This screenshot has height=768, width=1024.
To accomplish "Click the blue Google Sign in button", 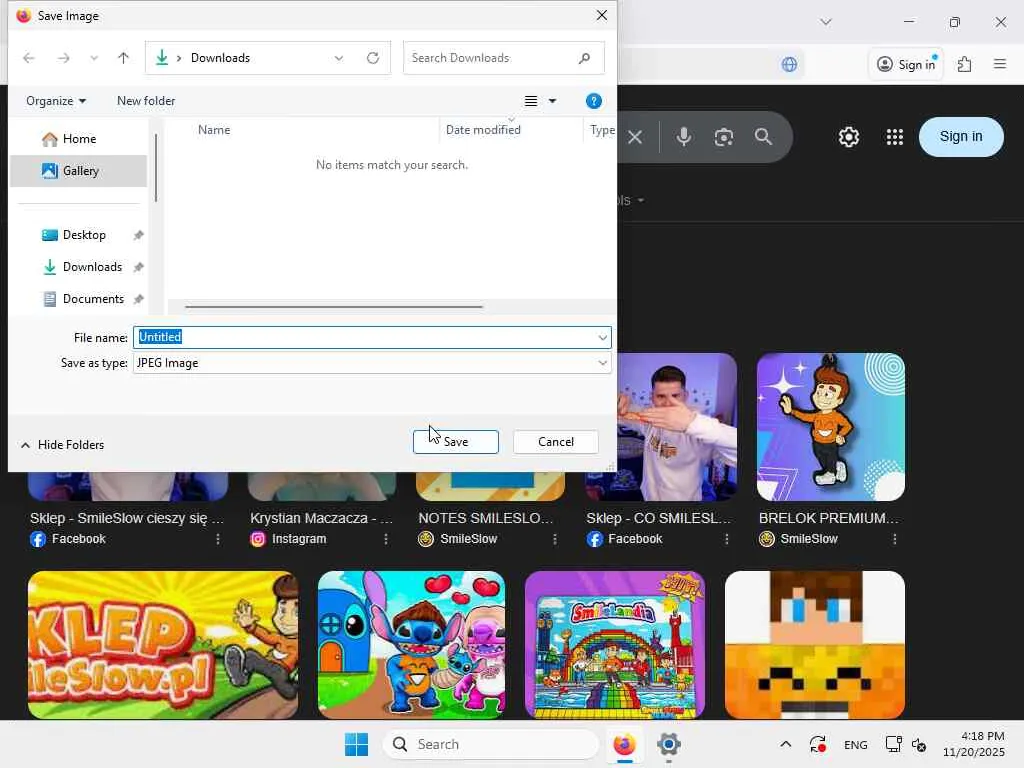I will [x=961, y=136].
